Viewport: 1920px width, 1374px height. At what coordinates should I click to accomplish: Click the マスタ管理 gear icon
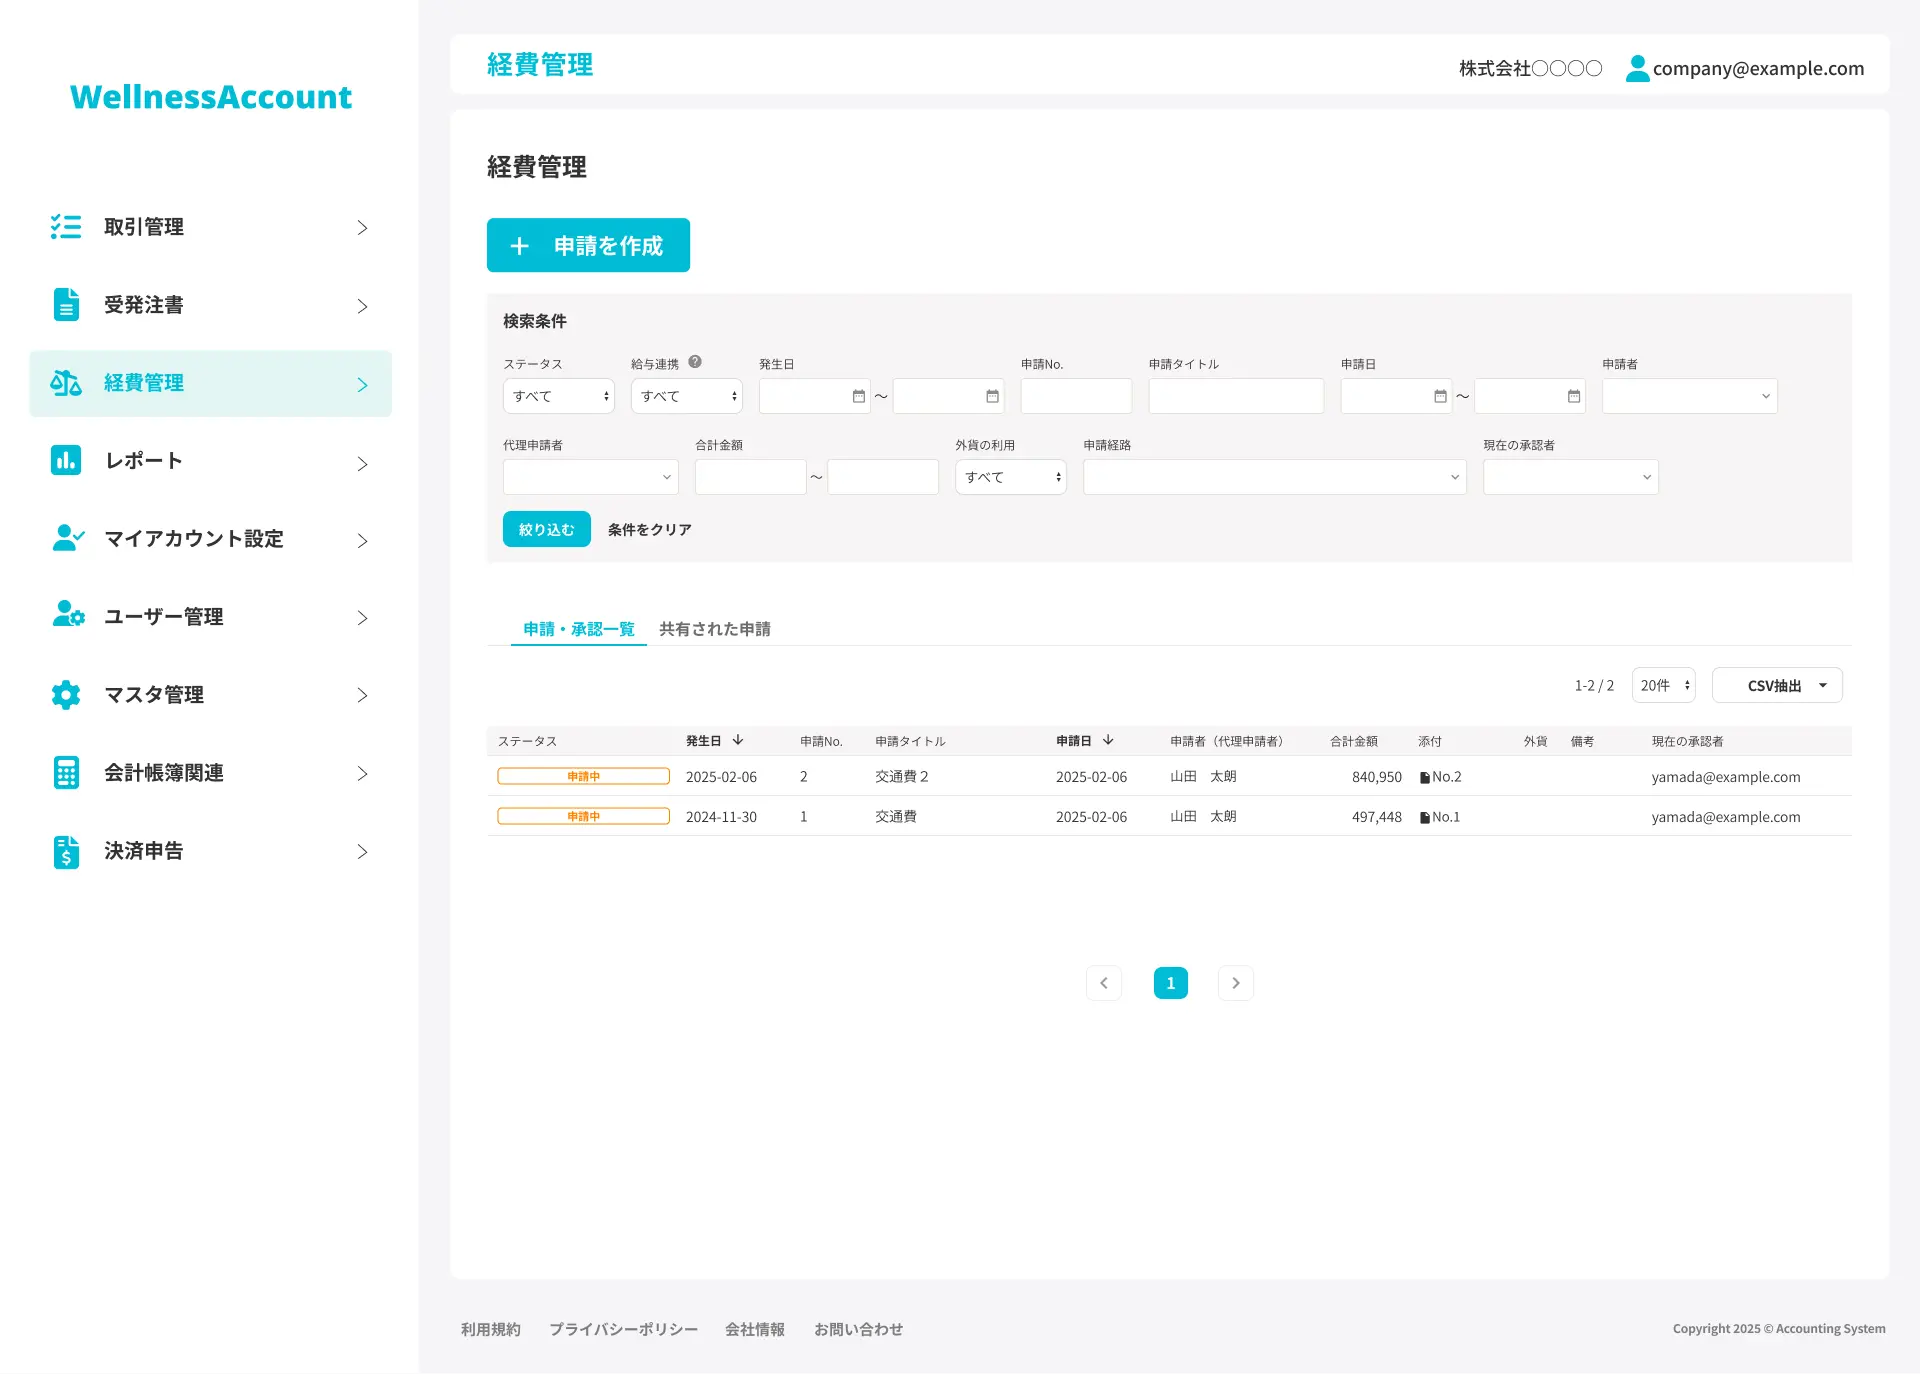click(66, 694)
